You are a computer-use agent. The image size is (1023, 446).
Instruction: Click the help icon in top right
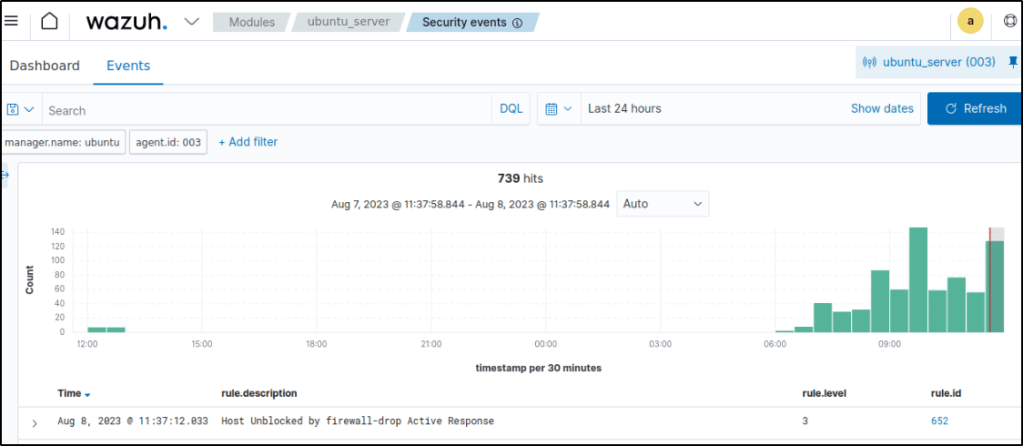tap(1011, 22)
